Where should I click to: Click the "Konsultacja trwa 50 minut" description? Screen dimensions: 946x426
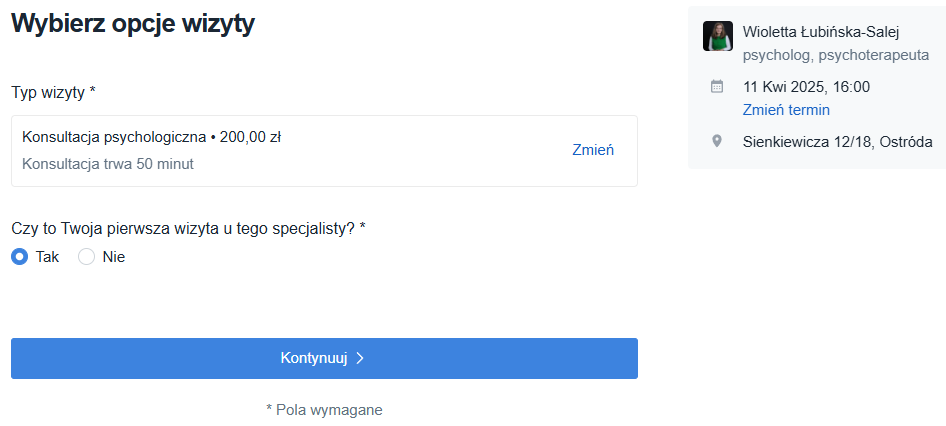click(x=108, y=164)
